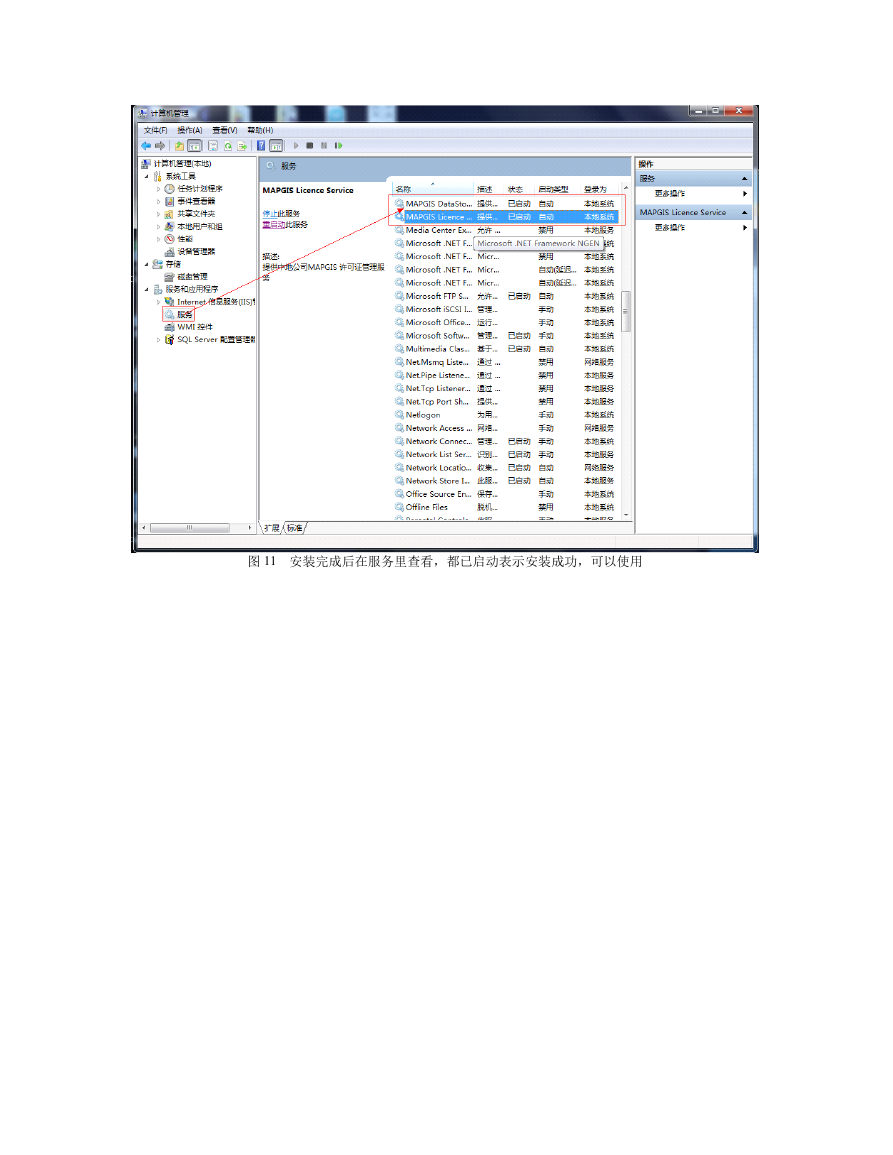Select the Office Source En... service
Viewport: 893px width, 1155px height.
pyautogui.click(x=505, y=494)
